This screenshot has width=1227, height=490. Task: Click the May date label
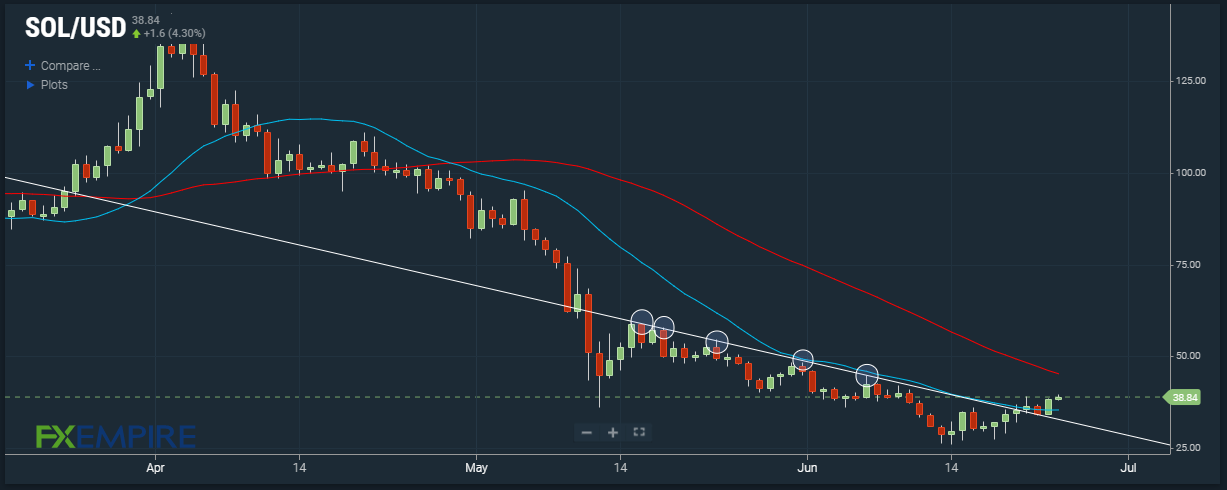(475, 466)
